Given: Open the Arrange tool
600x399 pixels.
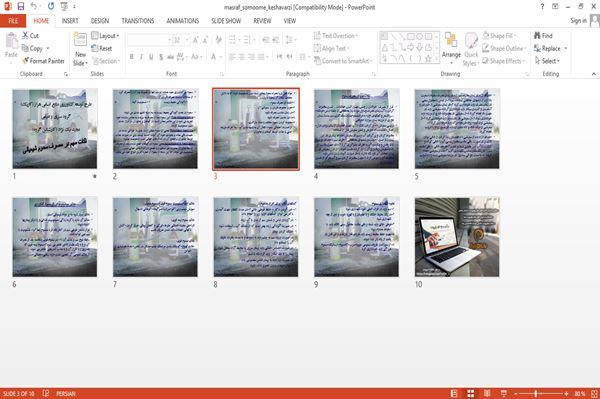Looking at the screenshot, I should coord(451,47).
